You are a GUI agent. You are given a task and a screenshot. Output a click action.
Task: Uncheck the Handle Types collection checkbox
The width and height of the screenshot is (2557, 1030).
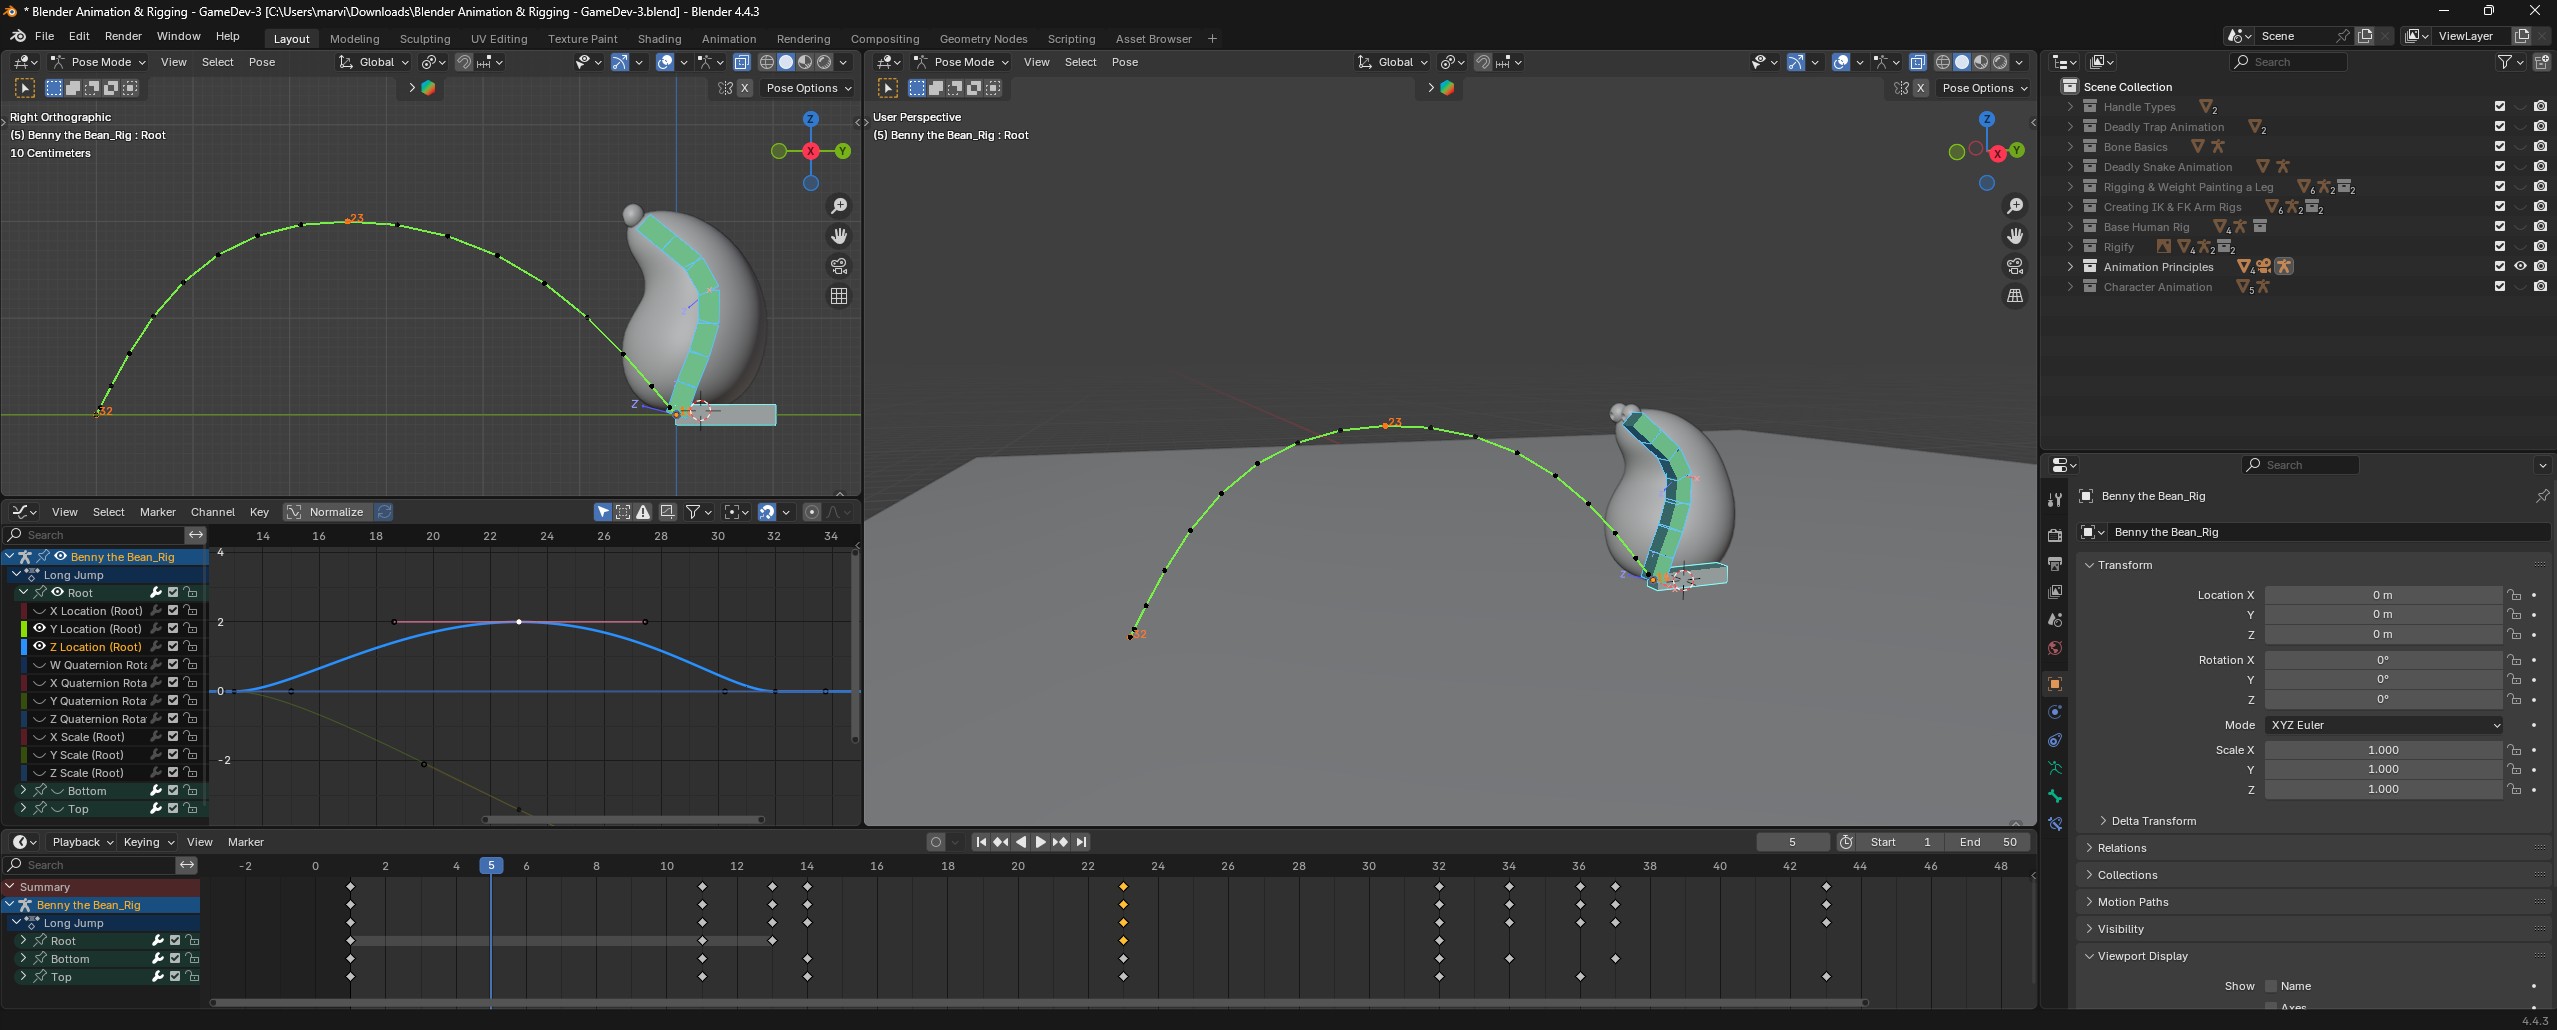point(2500,106)
